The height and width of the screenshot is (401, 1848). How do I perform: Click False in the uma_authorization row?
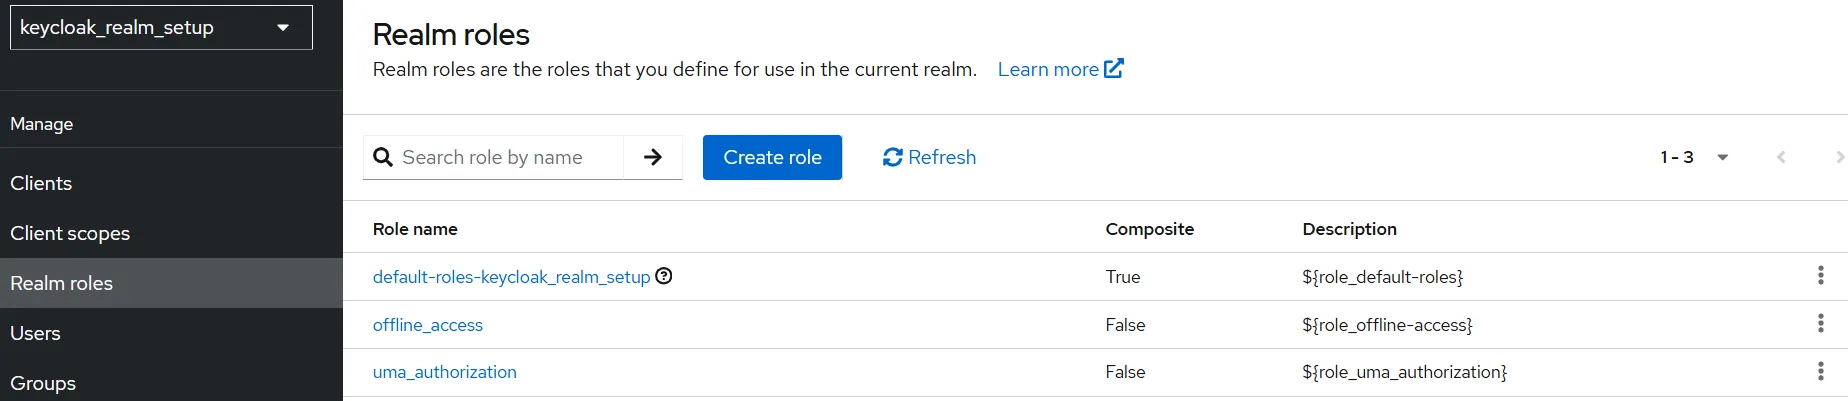click(x=1126, y=372)
